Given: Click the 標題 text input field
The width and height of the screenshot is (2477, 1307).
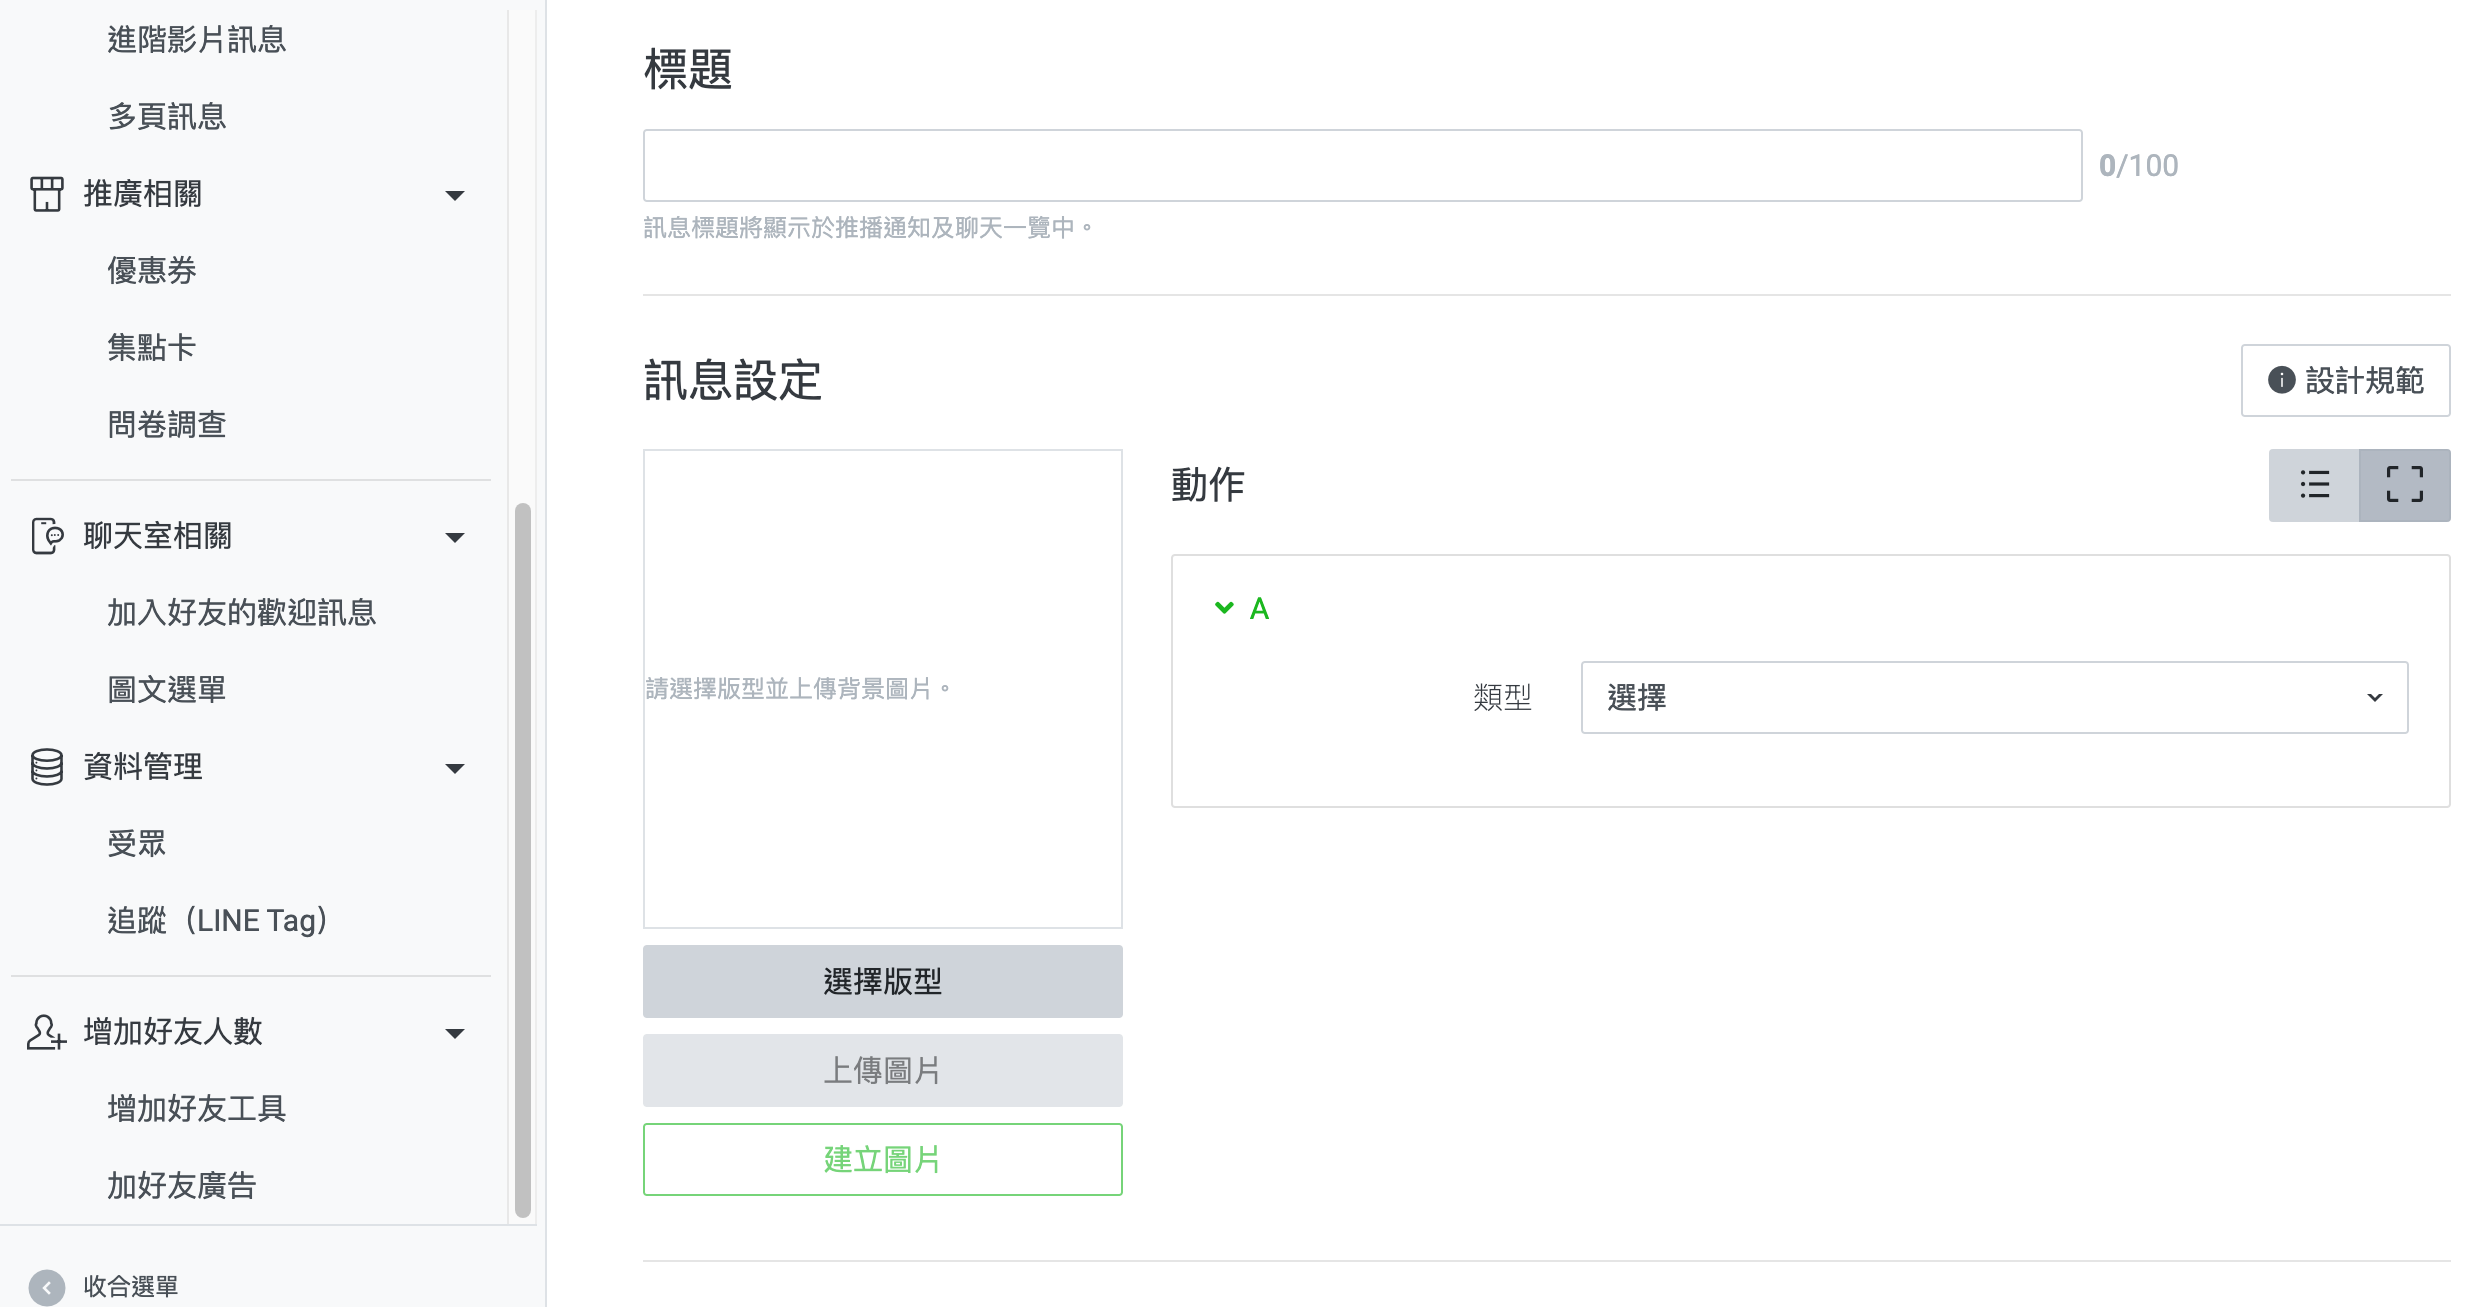Looking at the screenshot, I should click(x=1362, y=165).
